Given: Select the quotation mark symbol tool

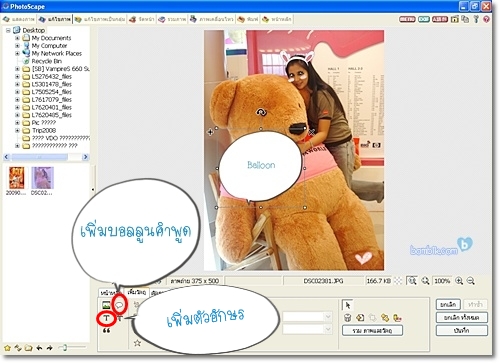Looking at the screenshot, I should [x=106, y=331].
